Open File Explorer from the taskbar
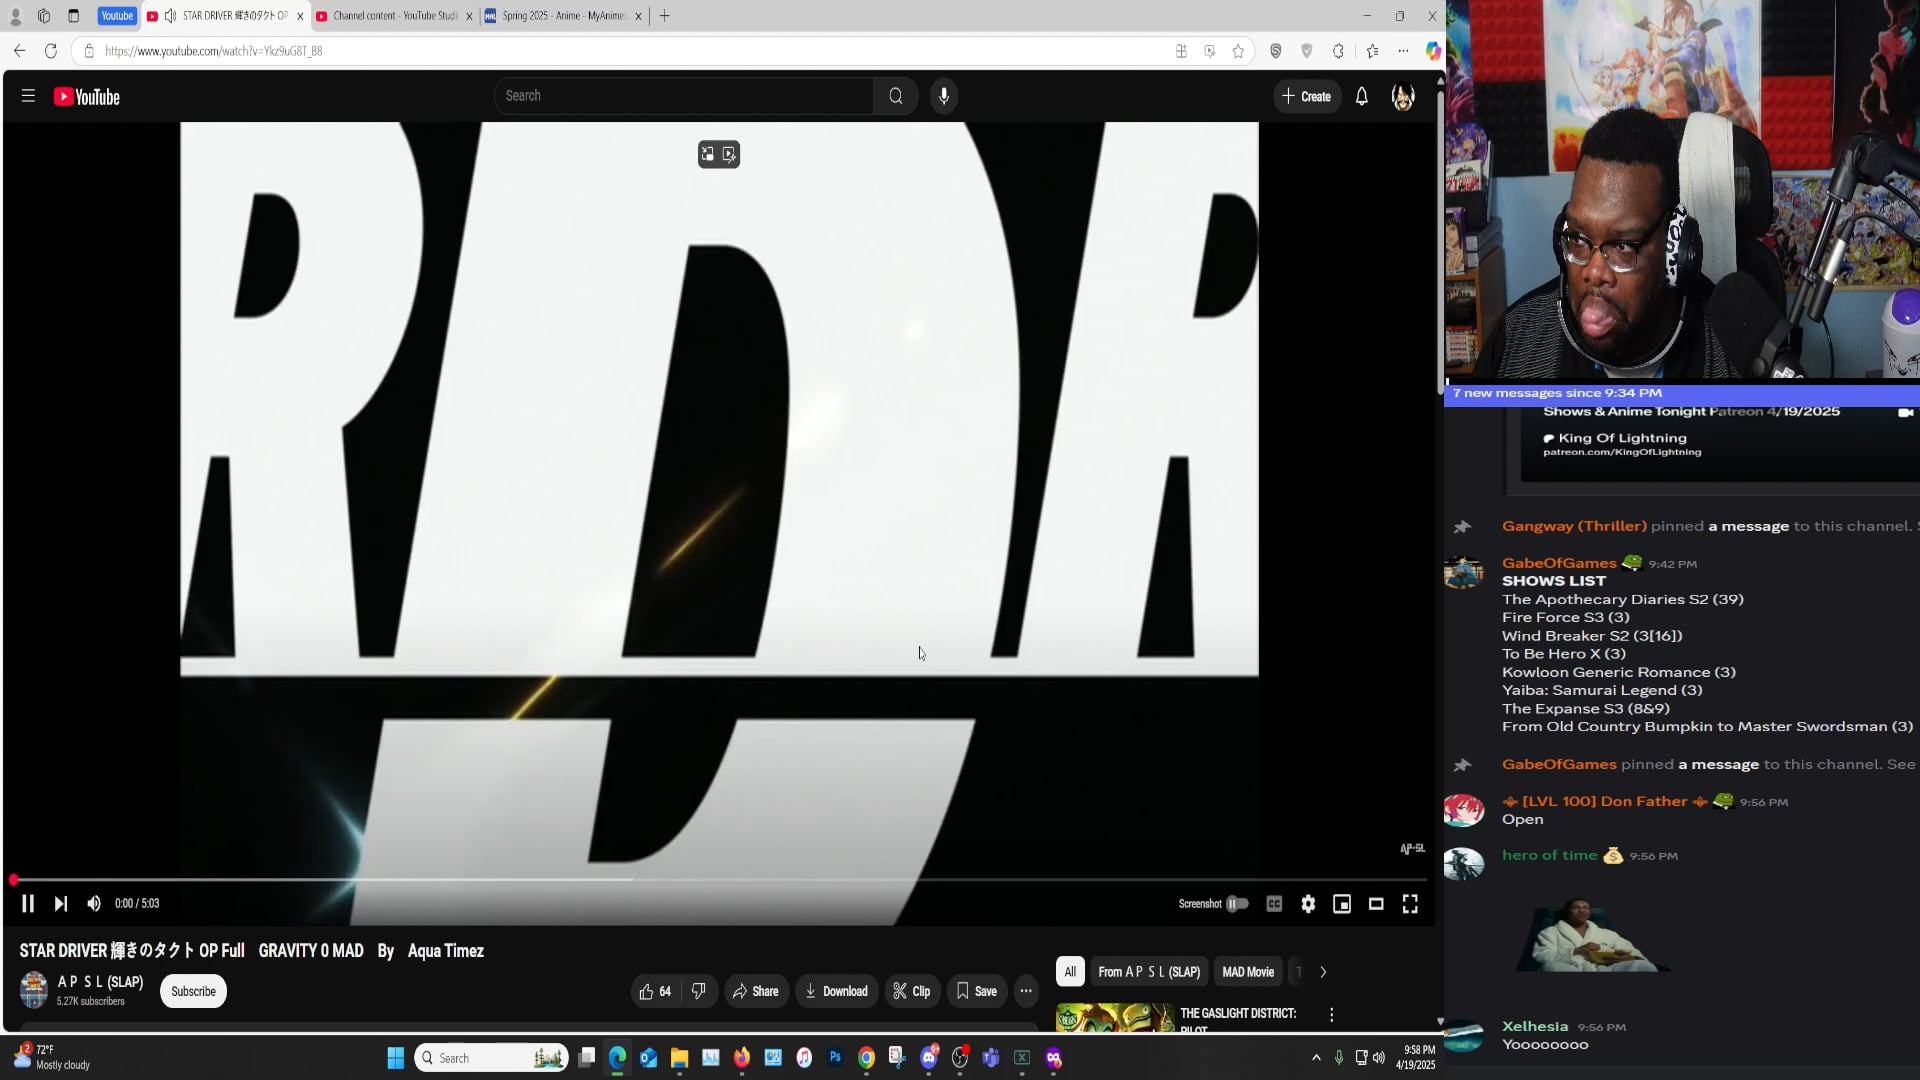Viewport: 1920px width, 1080px height. (x=680, y=1058)
